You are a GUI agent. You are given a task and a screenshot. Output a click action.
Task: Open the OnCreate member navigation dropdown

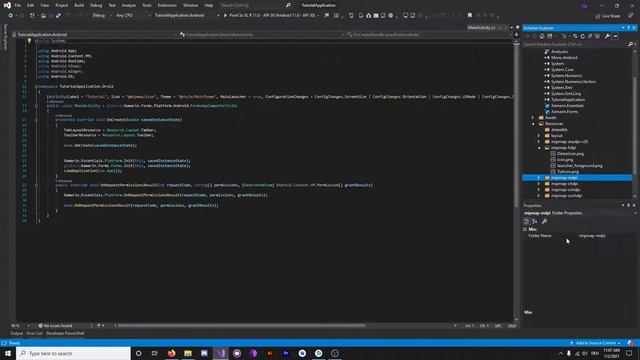coord(429,35)
